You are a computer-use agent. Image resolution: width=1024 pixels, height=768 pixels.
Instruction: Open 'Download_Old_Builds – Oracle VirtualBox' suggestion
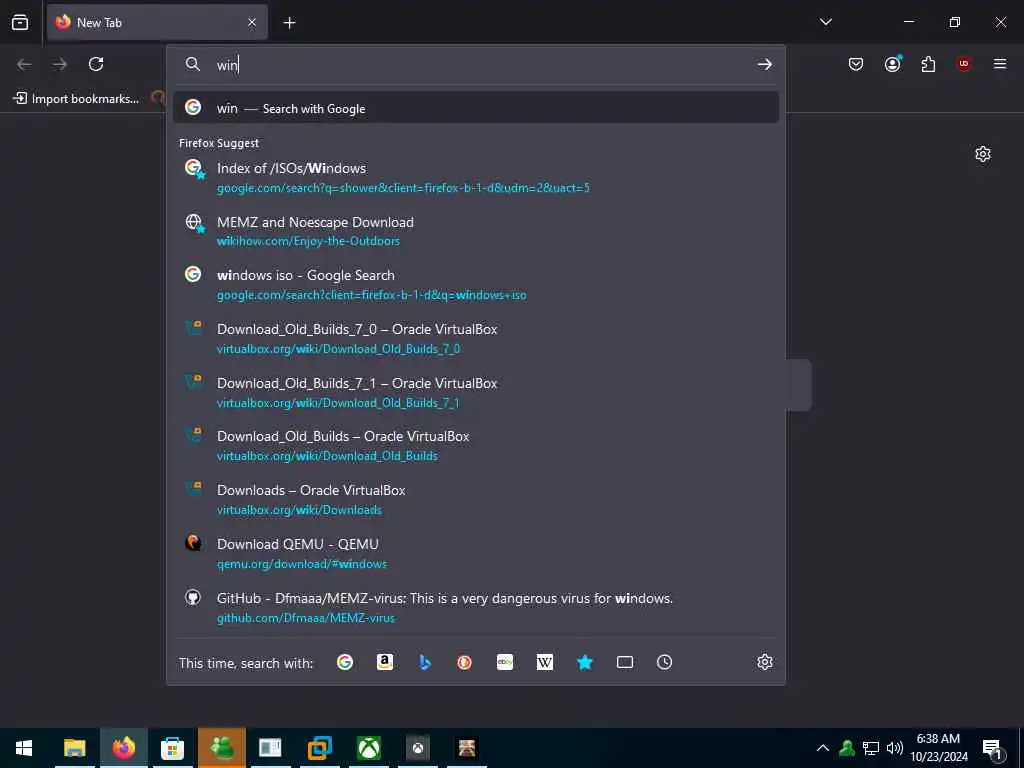[476, 446]
